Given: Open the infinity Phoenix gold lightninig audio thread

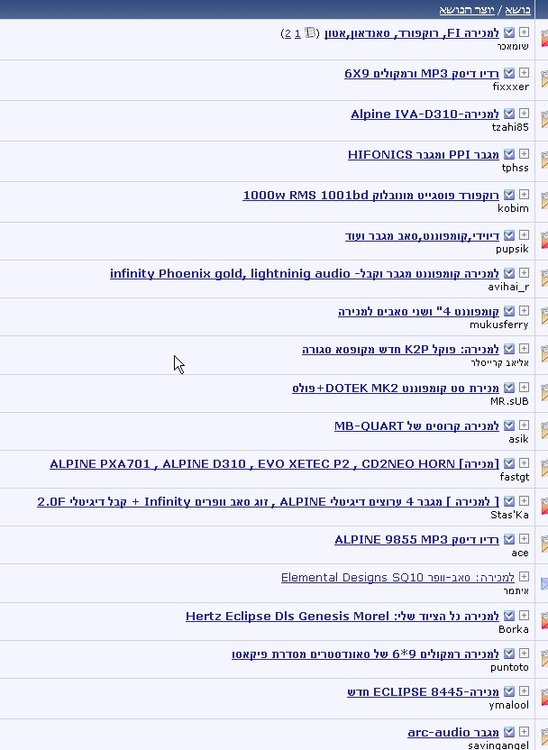Looking at the screenshot, I should point(305,274).
